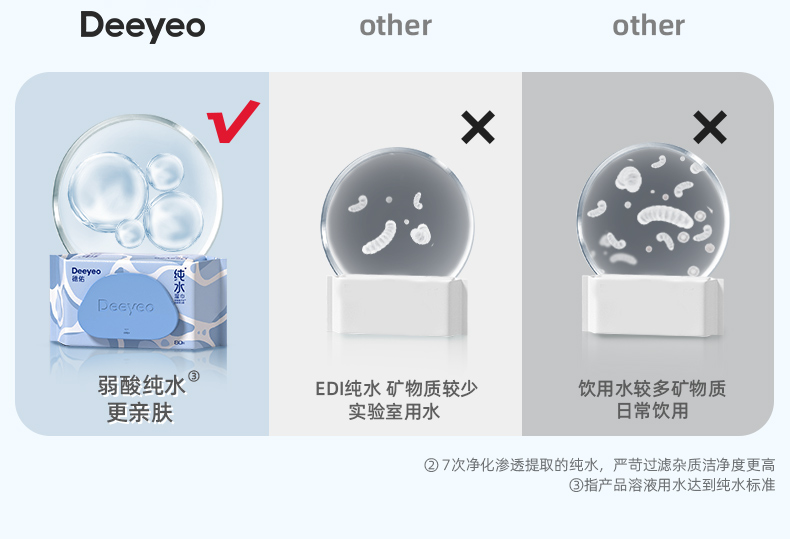Click the 弱酸纯水 更亲肤 caption

[x=142, y=399]
